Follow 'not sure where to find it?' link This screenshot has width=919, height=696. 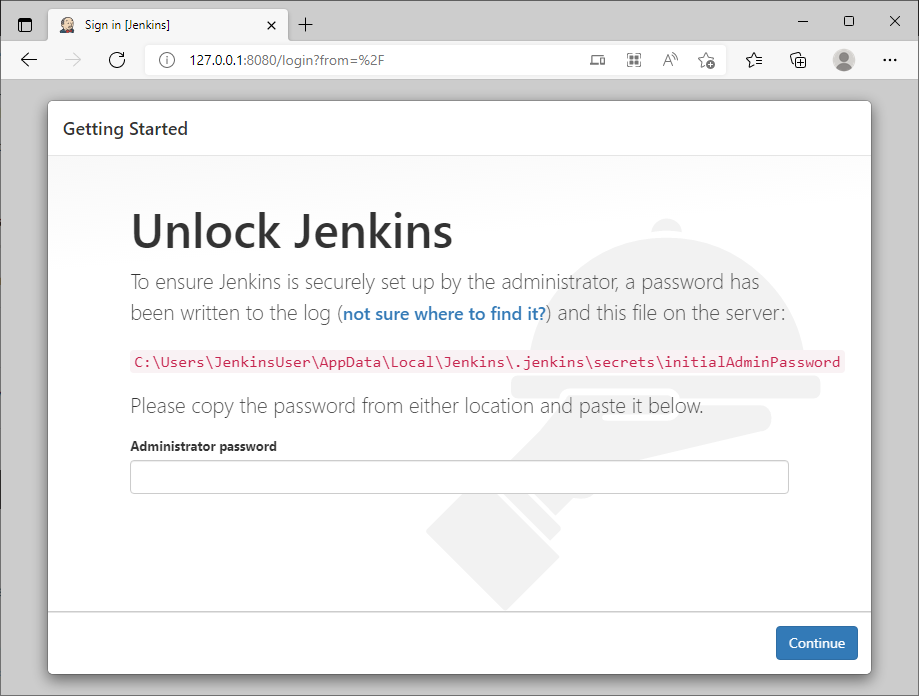tap(444, 314)
